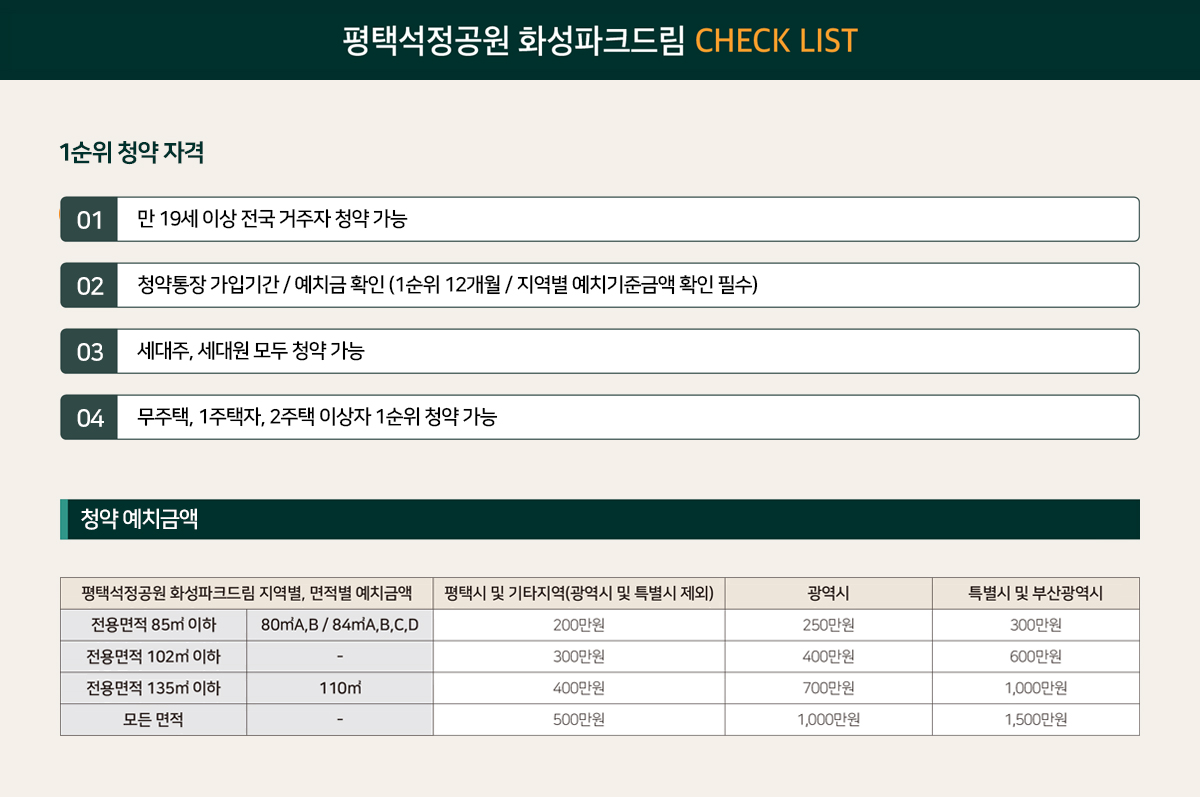Image resolution: width=1200 pixels, height=797 pixels.
Task: Select the '청약통장 가입기간 / 예치금 확인' line
Action: 447,285
